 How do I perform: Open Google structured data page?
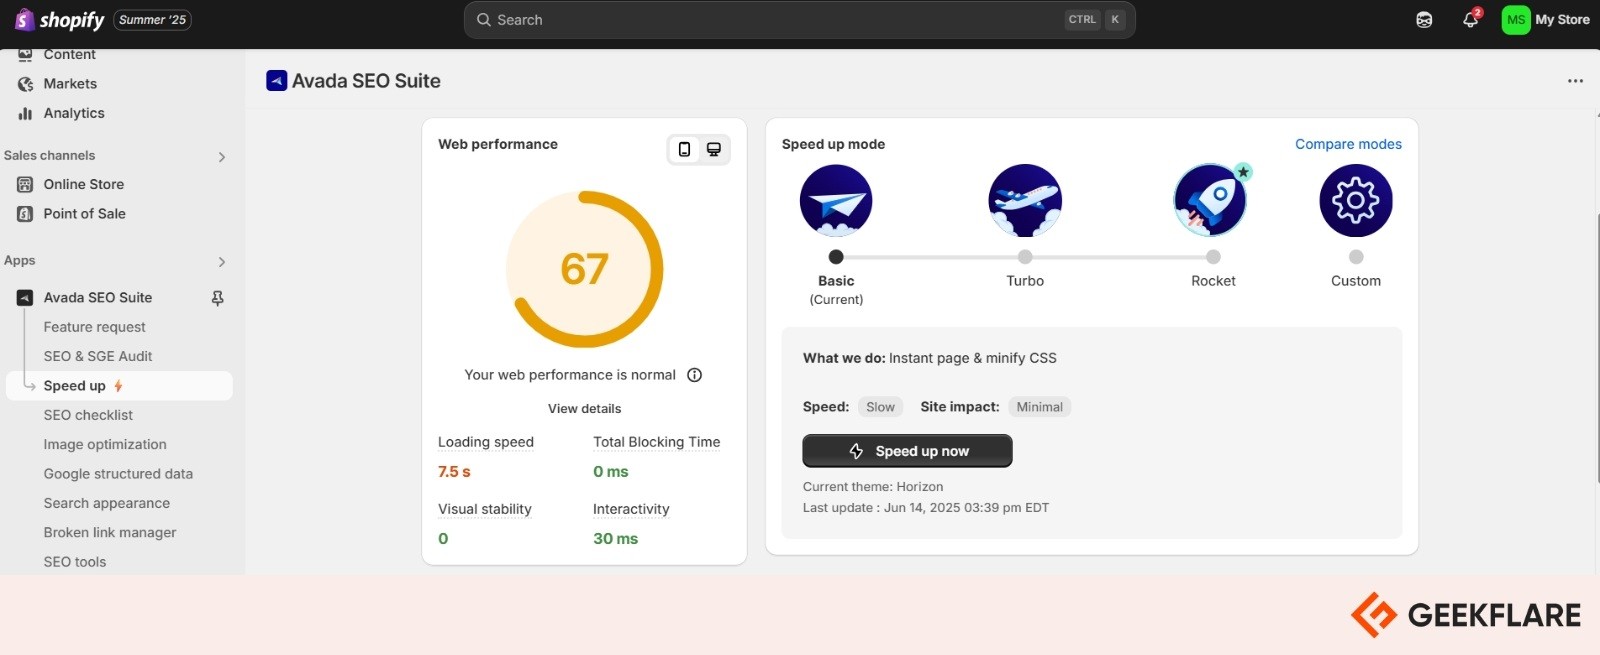coord(118,474)
